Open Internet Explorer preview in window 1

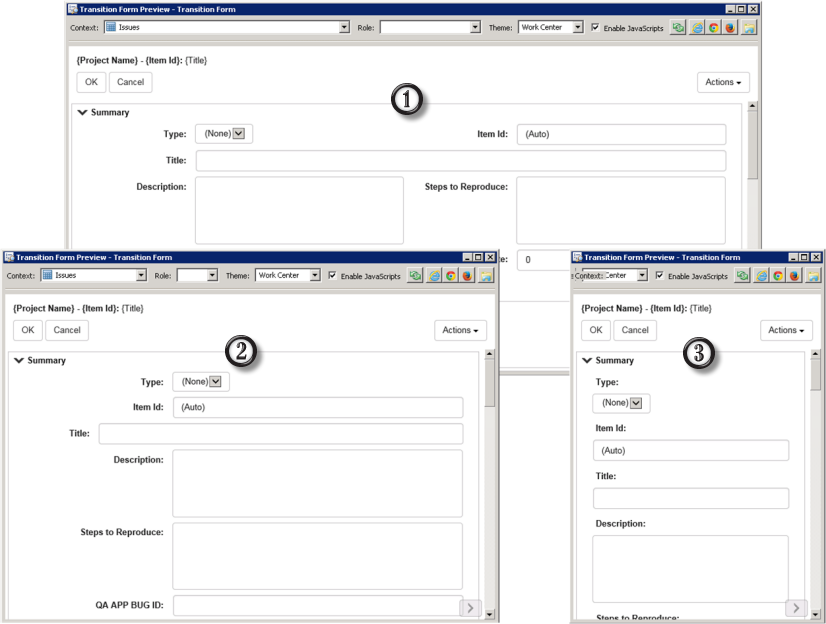tap(697, 28)
